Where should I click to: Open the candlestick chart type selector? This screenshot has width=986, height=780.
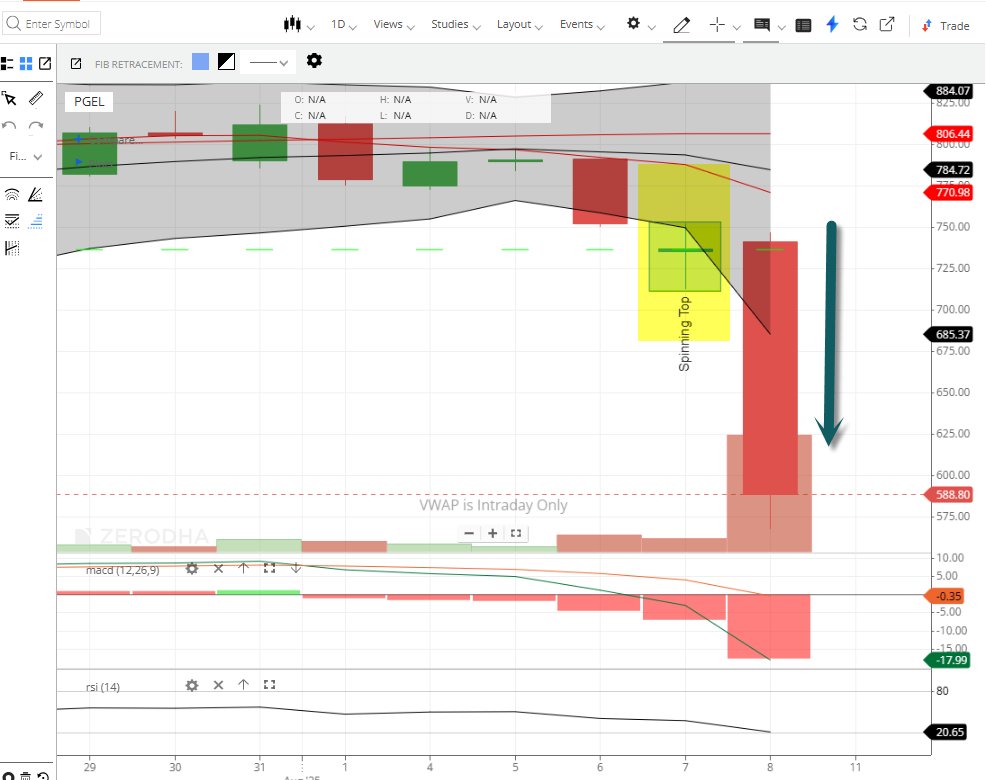(298, 25)
